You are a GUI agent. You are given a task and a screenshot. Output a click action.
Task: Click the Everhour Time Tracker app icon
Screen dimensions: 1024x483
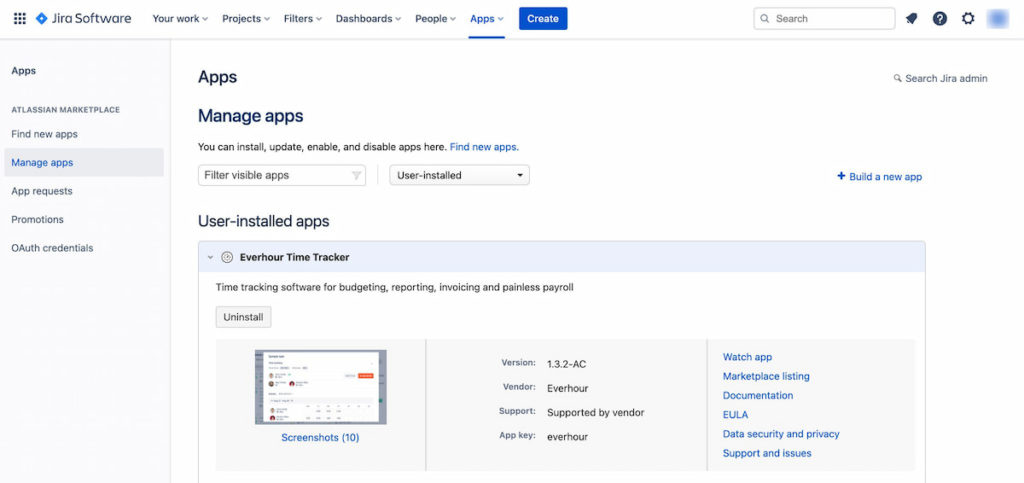pyautogui.click(x=227, y=257)
